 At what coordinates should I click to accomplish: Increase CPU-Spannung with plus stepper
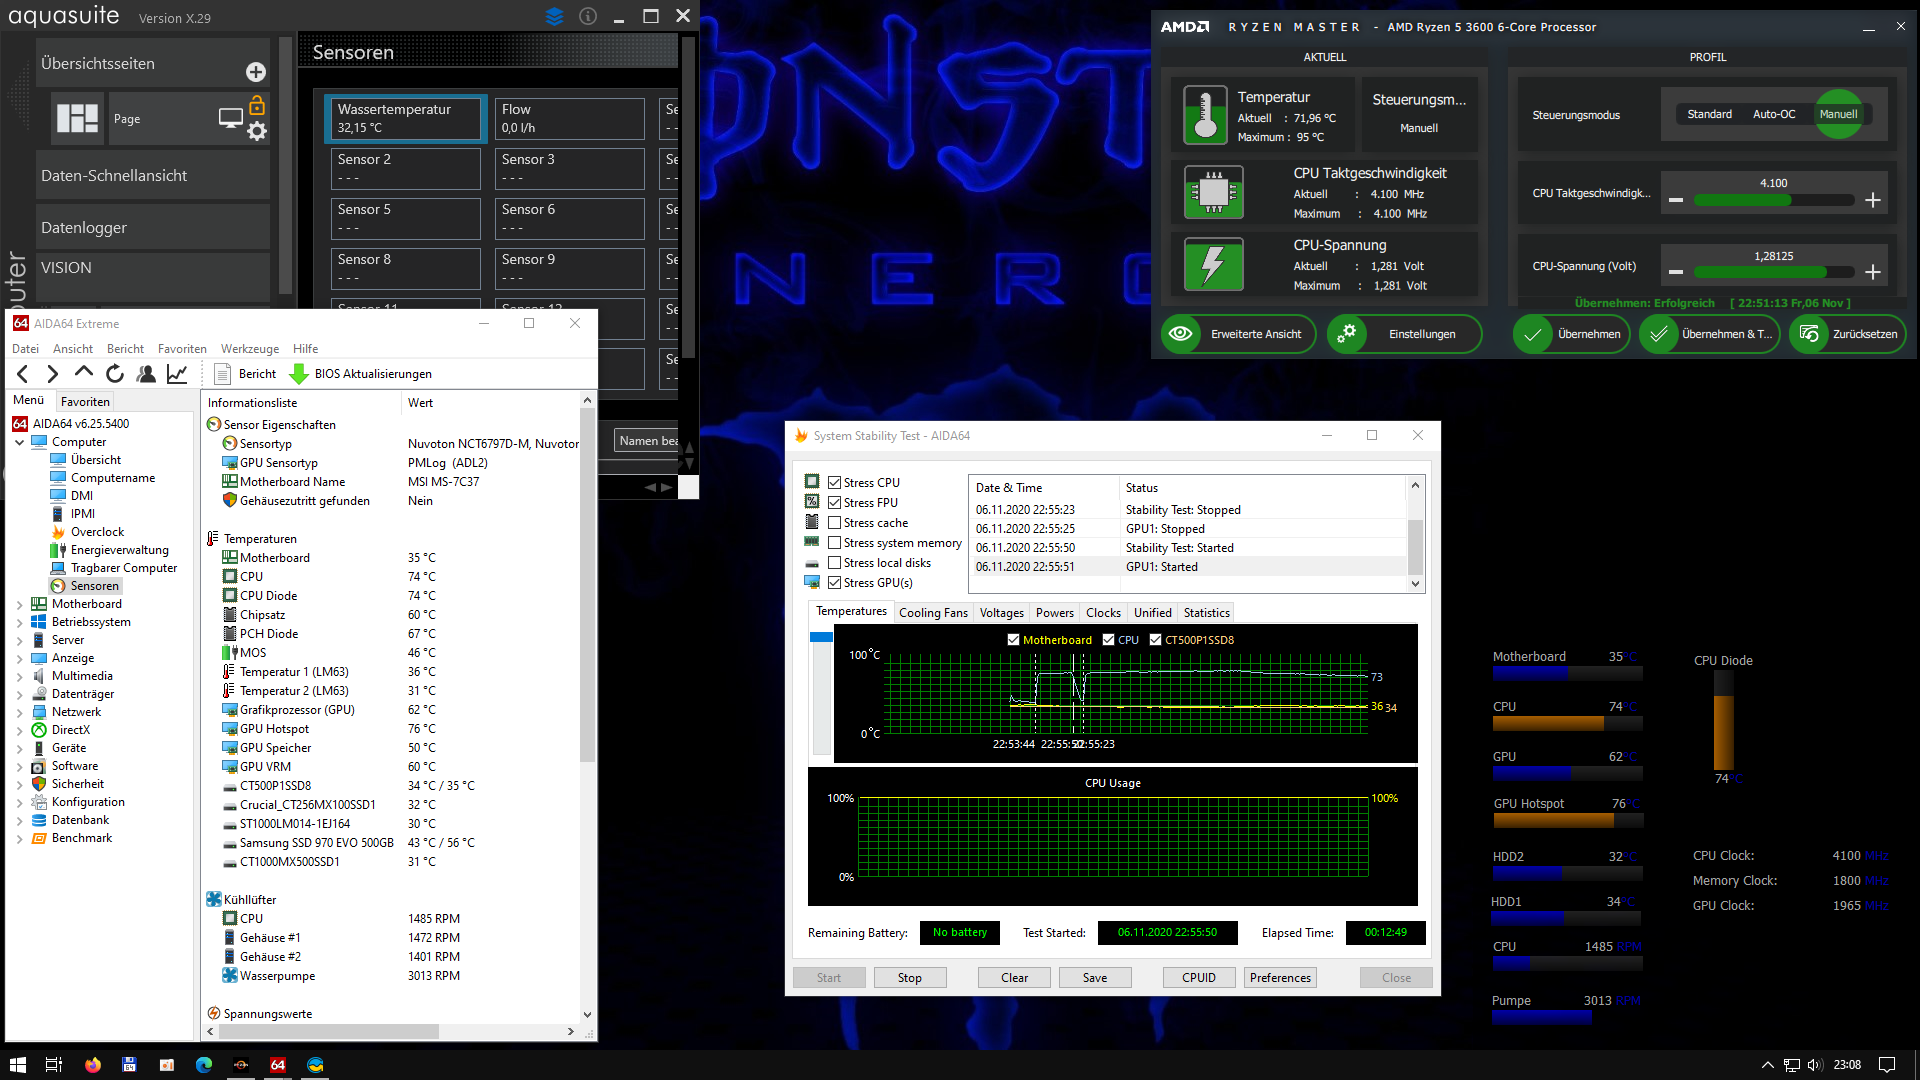click(x=1873, y=272)
